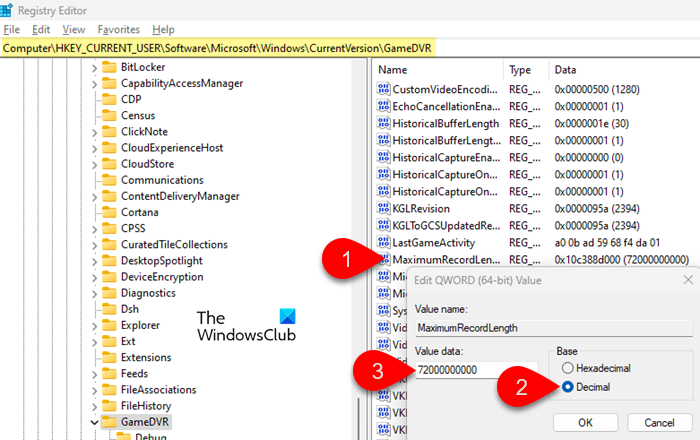Select the Extensions key in tree
The width and height of the screenshot is (700, 440).
pyautogui.click(x=146, y=357)
